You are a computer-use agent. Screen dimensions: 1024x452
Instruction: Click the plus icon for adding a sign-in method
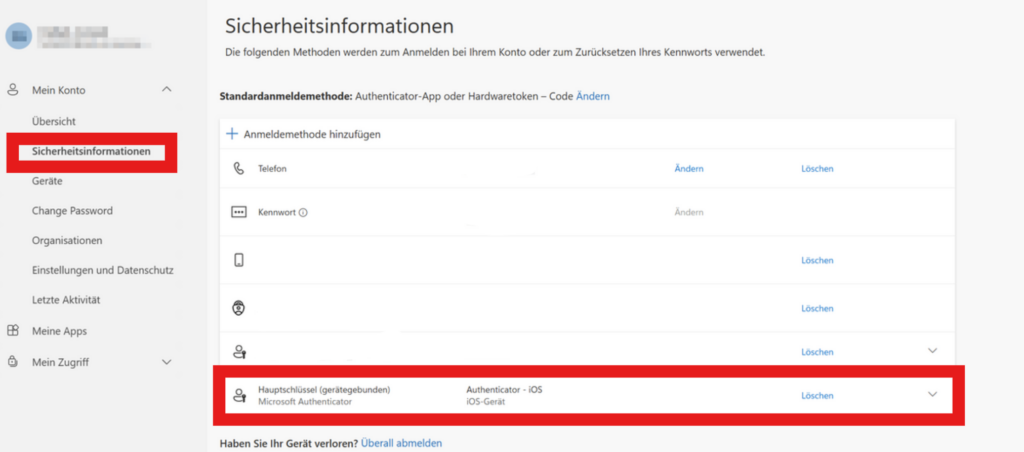pos(232,134)
